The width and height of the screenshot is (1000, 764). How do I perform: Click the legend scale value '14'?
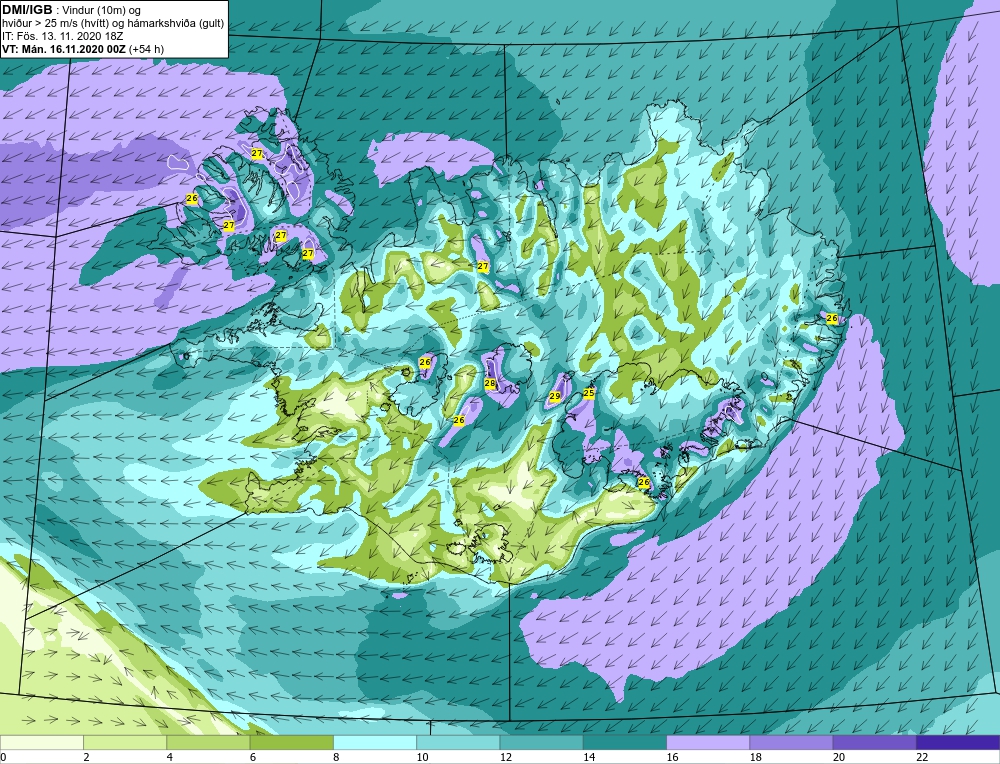[589, 757]
